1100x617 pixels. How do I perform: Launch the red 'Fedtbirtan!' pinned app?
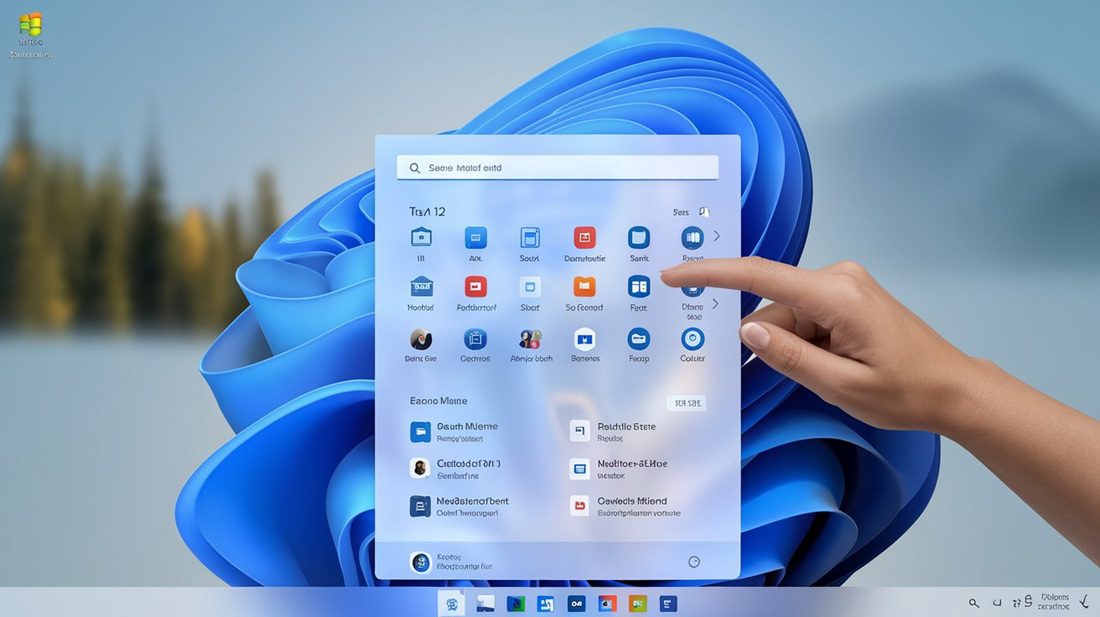476,287
